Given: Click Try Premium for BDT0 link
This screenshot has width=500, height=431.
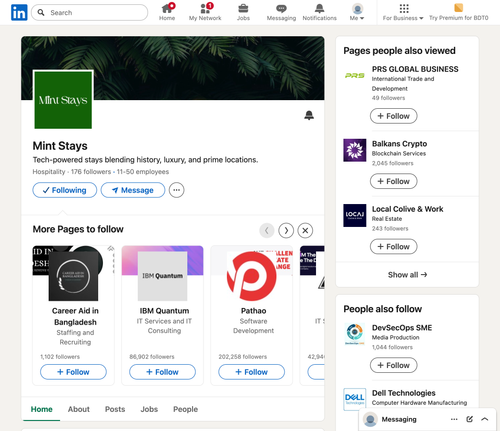Looking at the screenshot, I should (459, 12).
